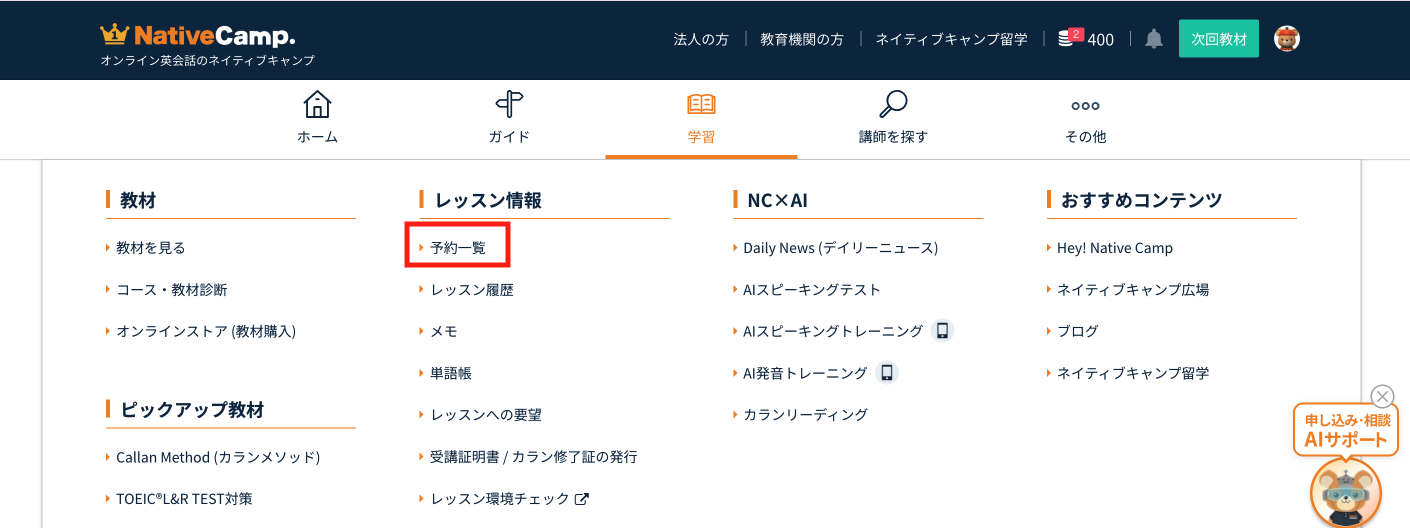1410x528 pixels.
Task: Open the AIサポート bear mascot chat
Action: click(1345, 491)
